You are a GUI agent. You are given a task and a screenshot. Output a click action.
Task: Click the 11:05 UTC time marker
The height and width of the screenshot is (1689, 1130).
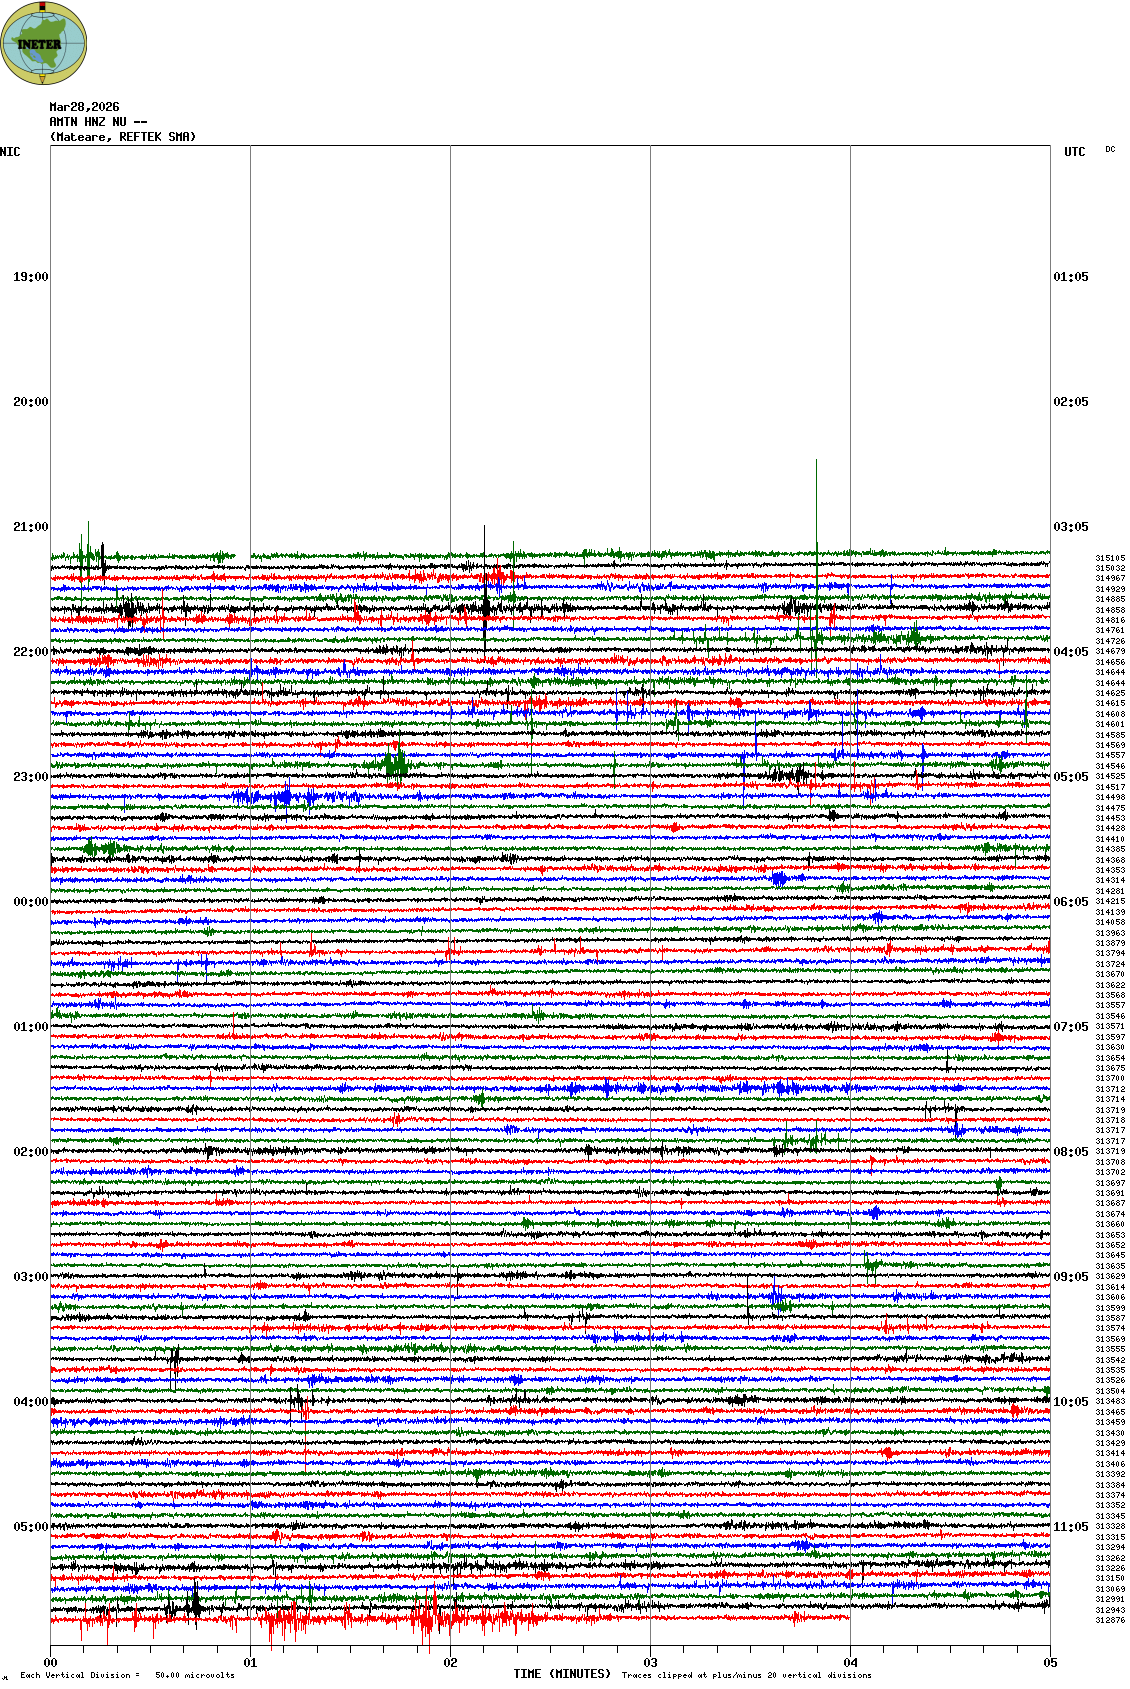coord(1070,1527)
